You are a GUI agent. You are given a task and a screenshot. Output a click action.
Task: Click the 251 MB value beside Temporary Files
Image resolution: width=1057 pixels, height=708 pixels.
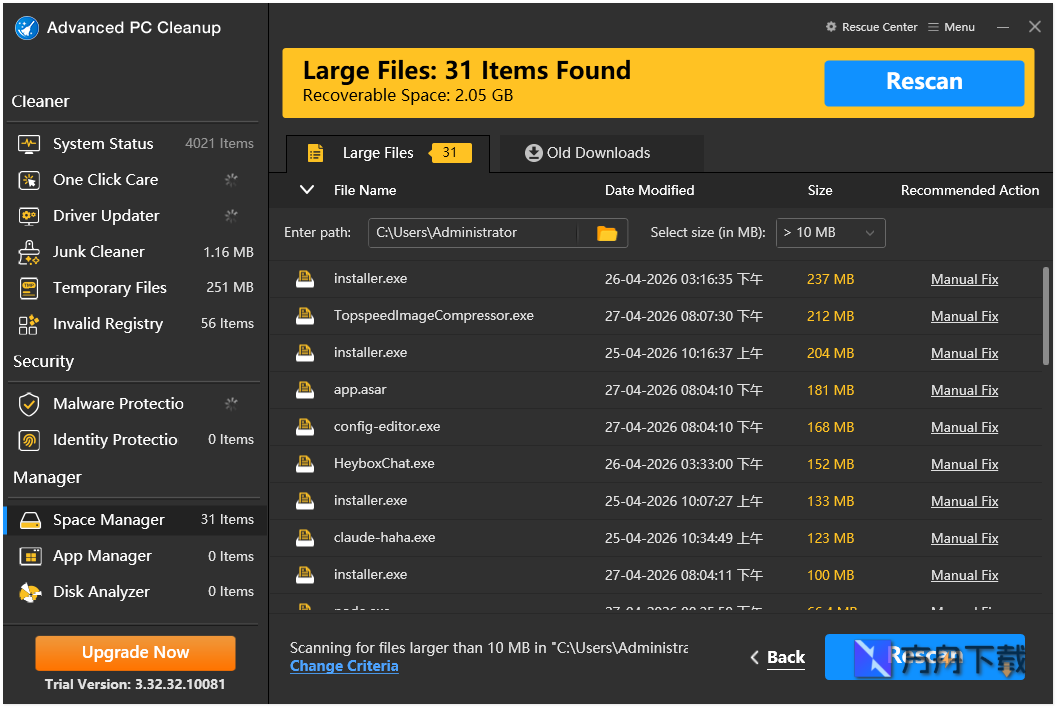click(x=230, y=288)
